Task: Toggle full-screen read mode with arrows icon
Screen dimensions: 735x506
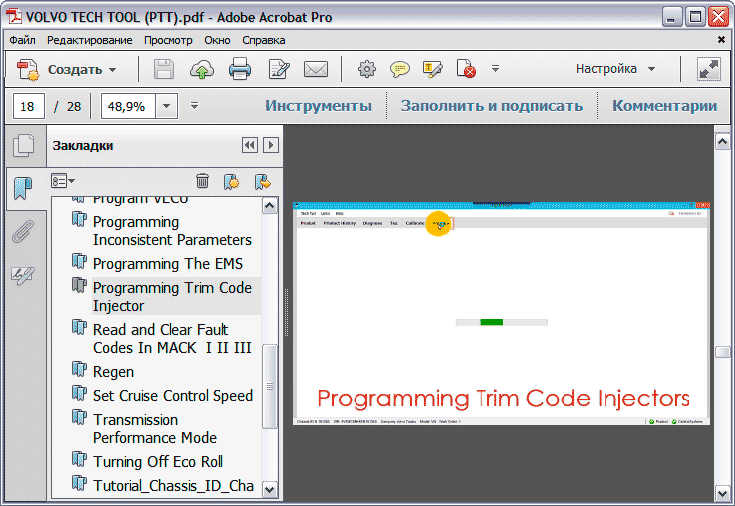Action: pos(709,70)
